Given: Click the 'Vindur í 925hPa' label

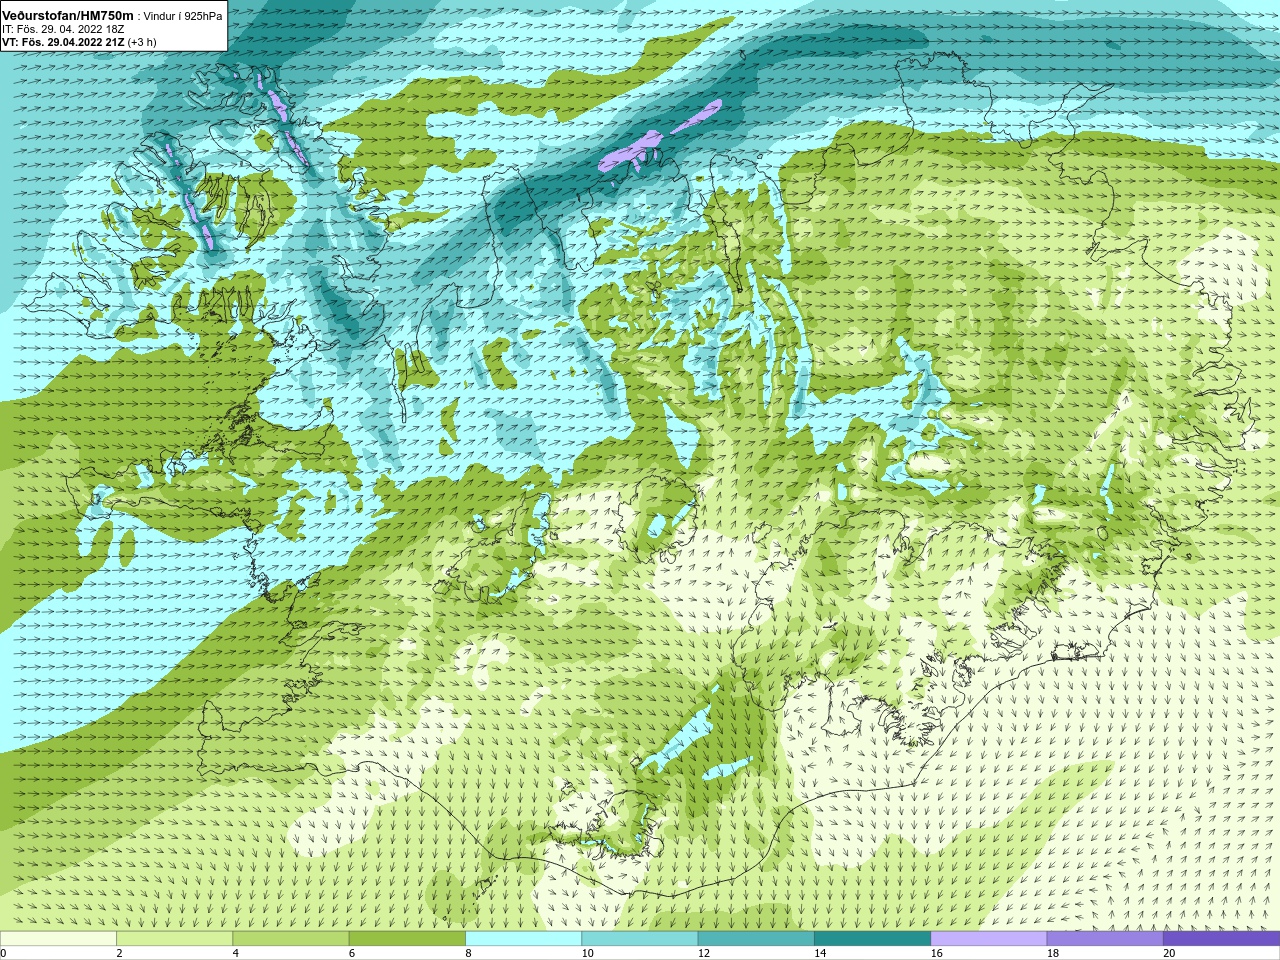Looking at the screenshot, I should click(x=183, y=17).
